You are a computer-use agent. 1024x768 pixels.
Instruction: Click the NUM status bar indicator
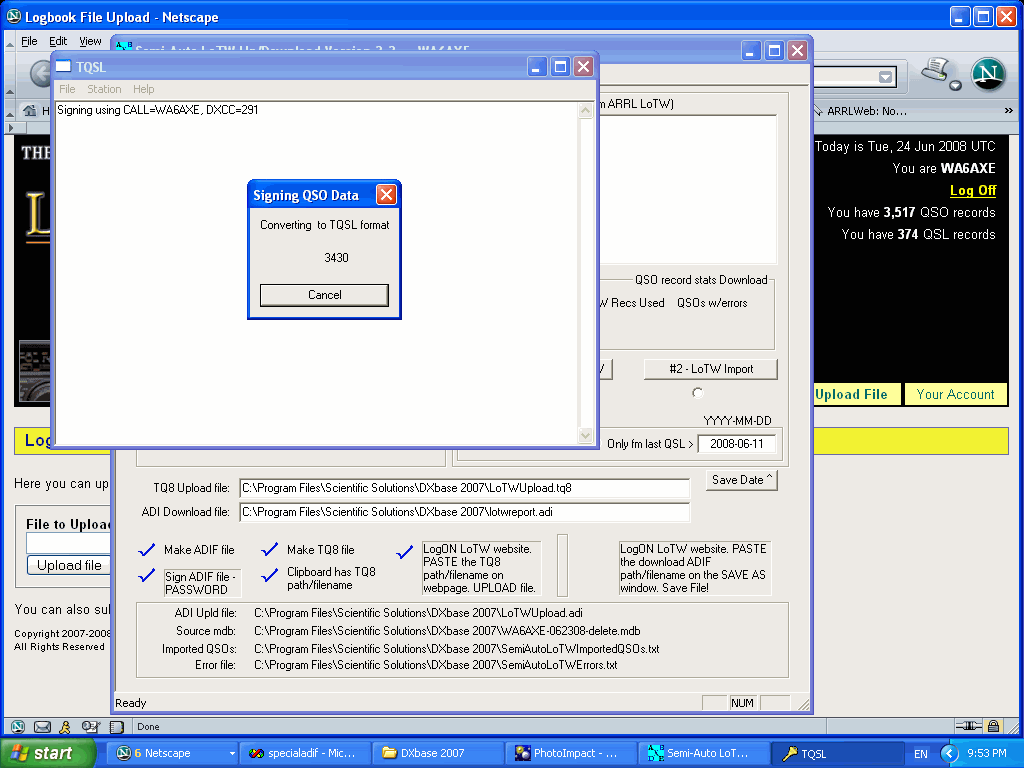pyautogui.click(x=742, y=703)
